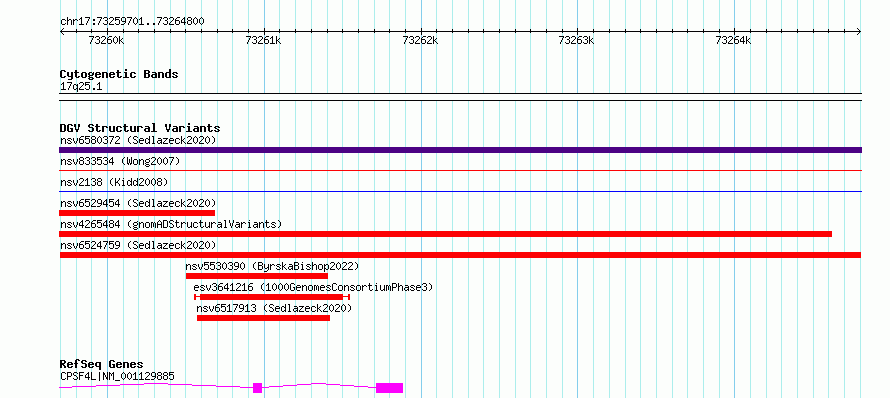Viewport: 890px width, 398px height.
Task: Click the nsv6529454 (Sedlazeck2020) label
Action: (138, 203)
